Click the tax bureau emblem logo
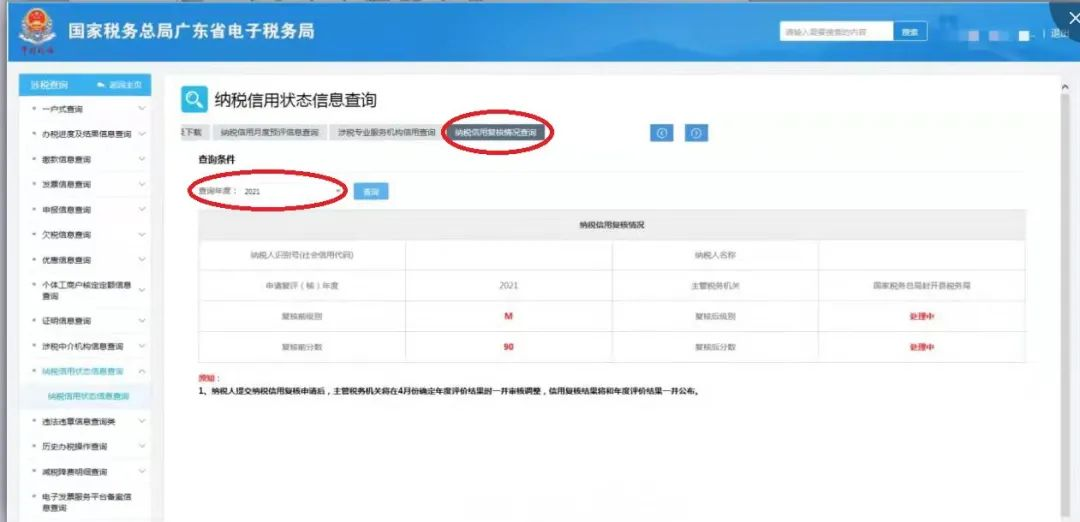1080x522 pixels. coord(37,31)
